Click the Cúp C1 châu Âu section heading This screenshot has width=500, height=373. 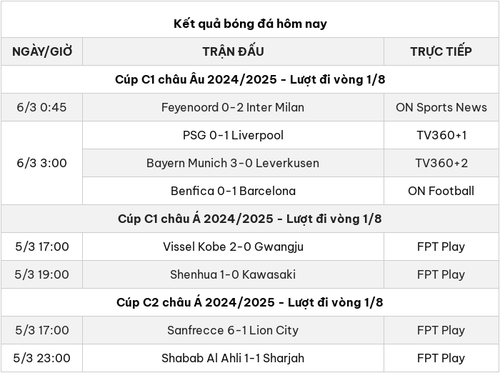tap(250, 79)
